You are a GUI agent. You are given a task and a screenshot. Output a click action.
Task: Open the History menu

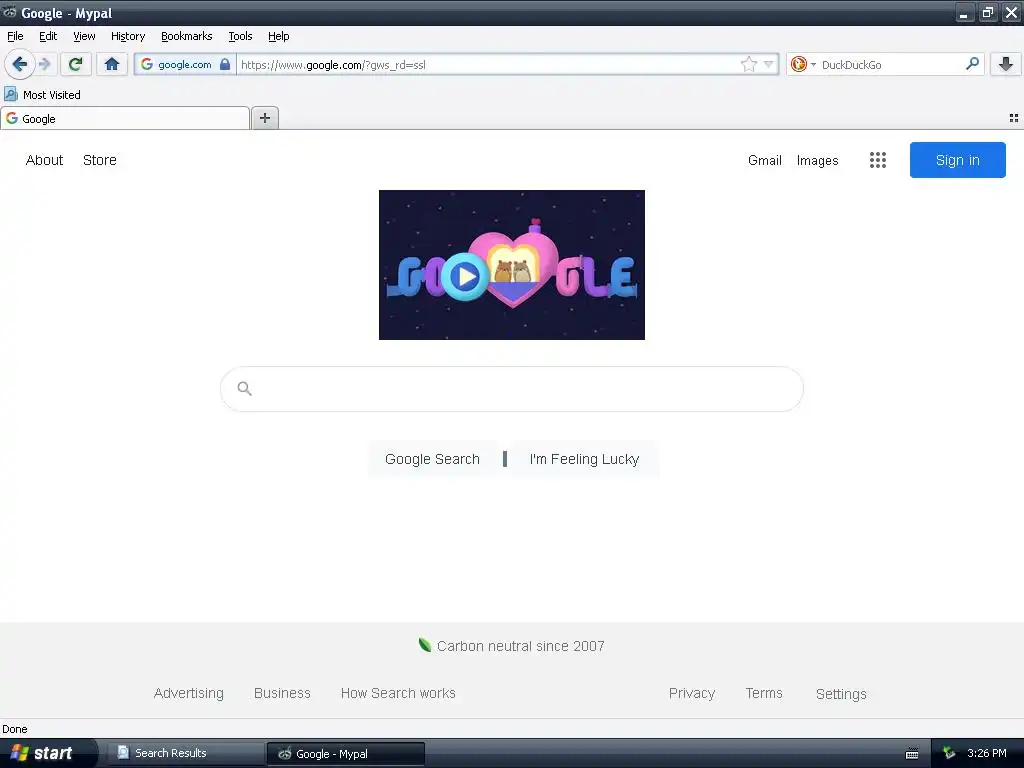pos(128,37)
